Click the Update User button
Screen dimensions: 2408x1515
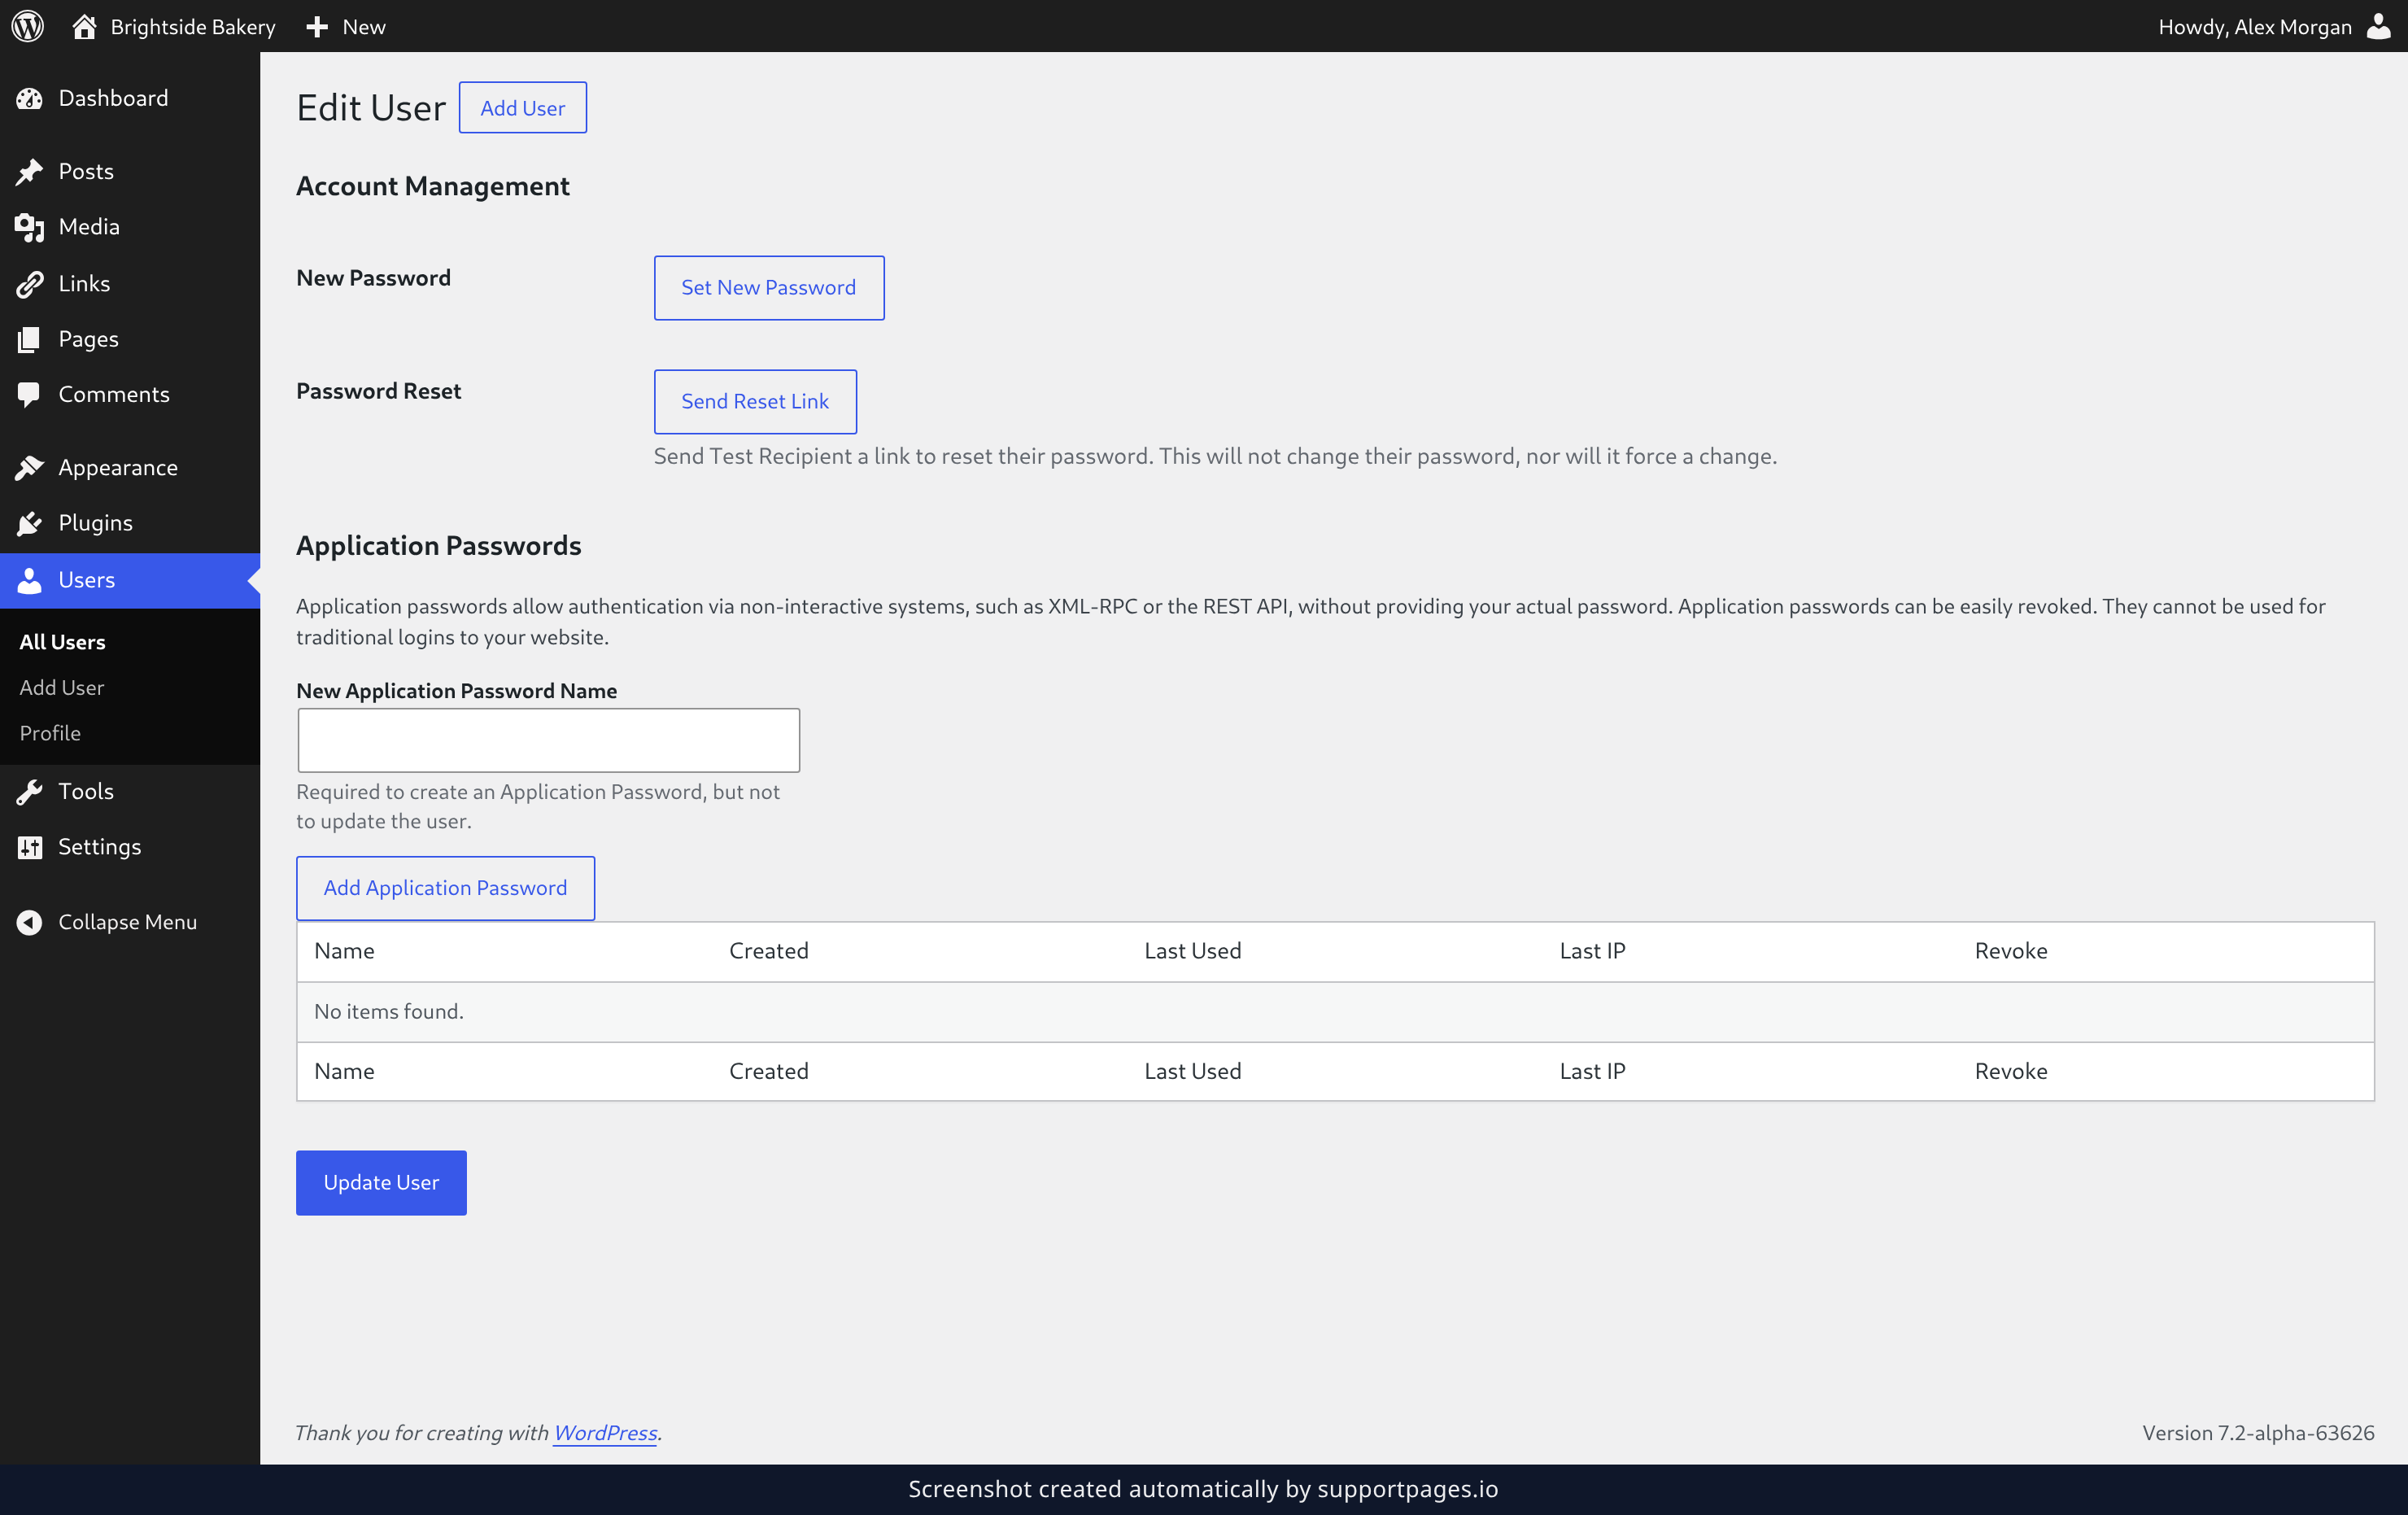tap(381, 1183)
